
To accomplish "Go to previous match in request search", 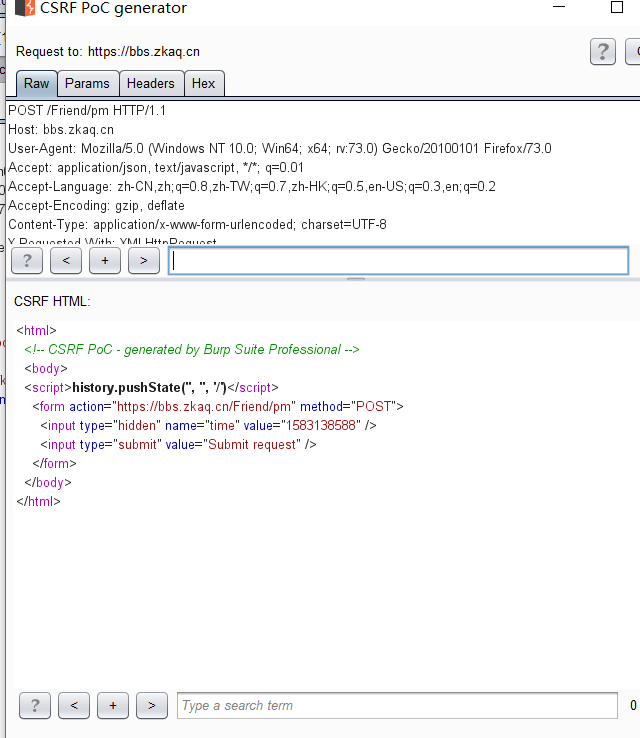I will [66, 260].
